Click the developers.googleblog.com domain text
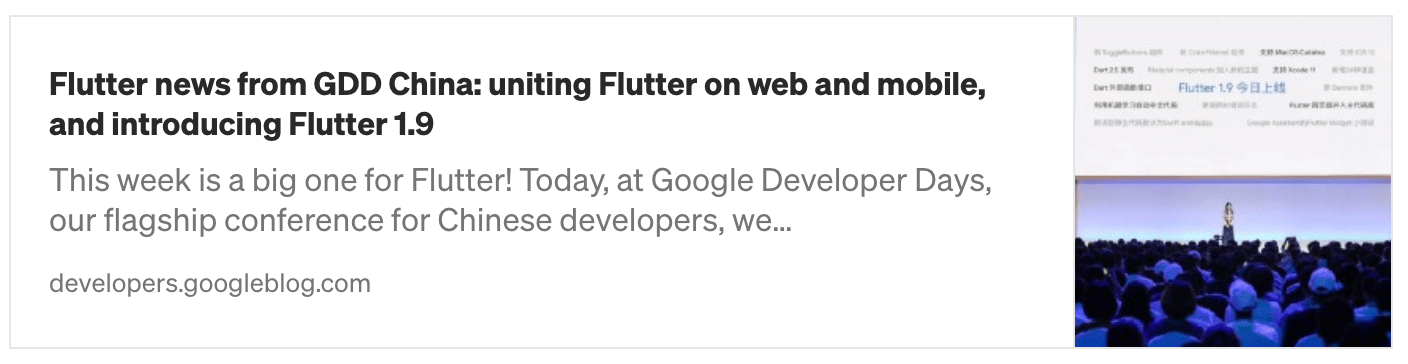 (210, 284)
